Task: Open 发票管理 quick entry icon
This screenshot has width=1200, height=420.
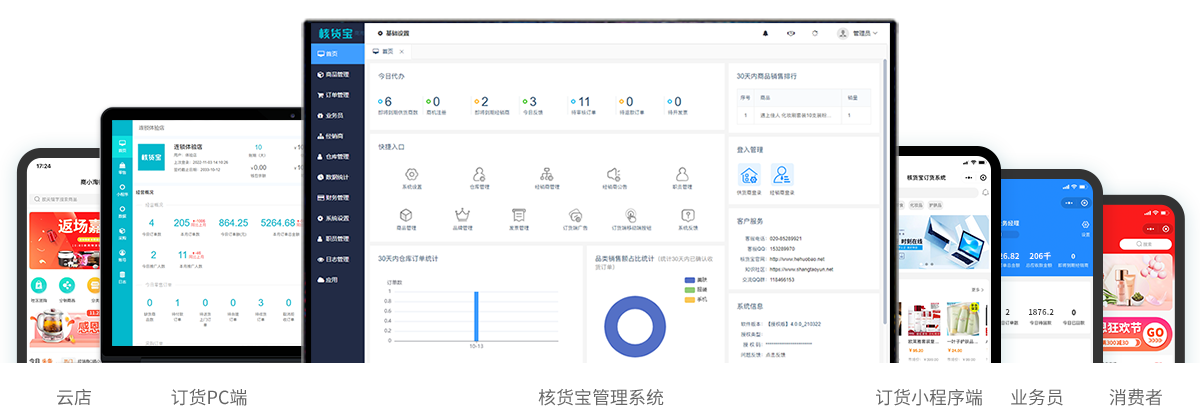Action: 518,215
